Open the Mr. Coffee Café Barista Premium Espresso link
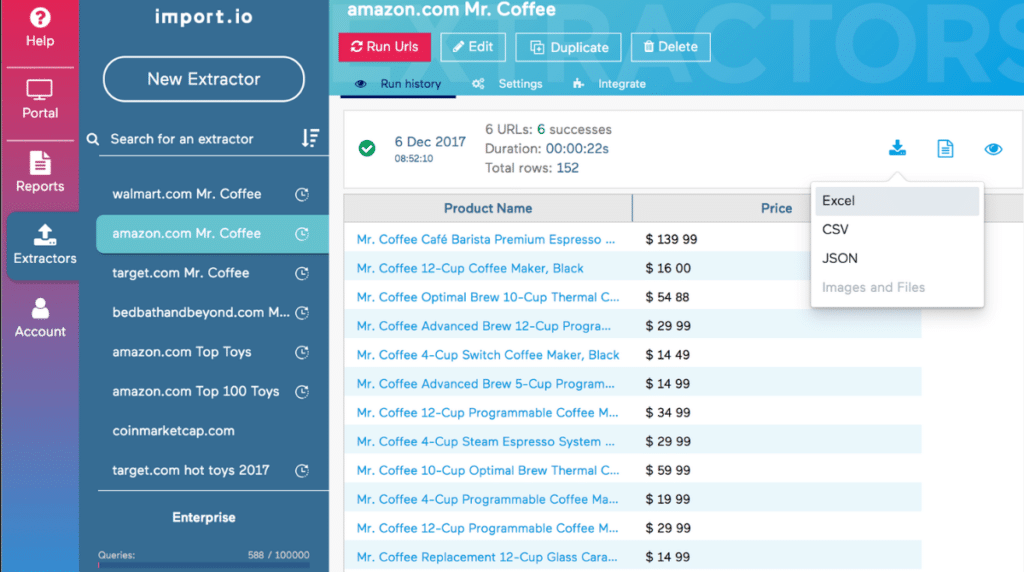The width and height of the screenshot is (1024, 572). (486, 240)
